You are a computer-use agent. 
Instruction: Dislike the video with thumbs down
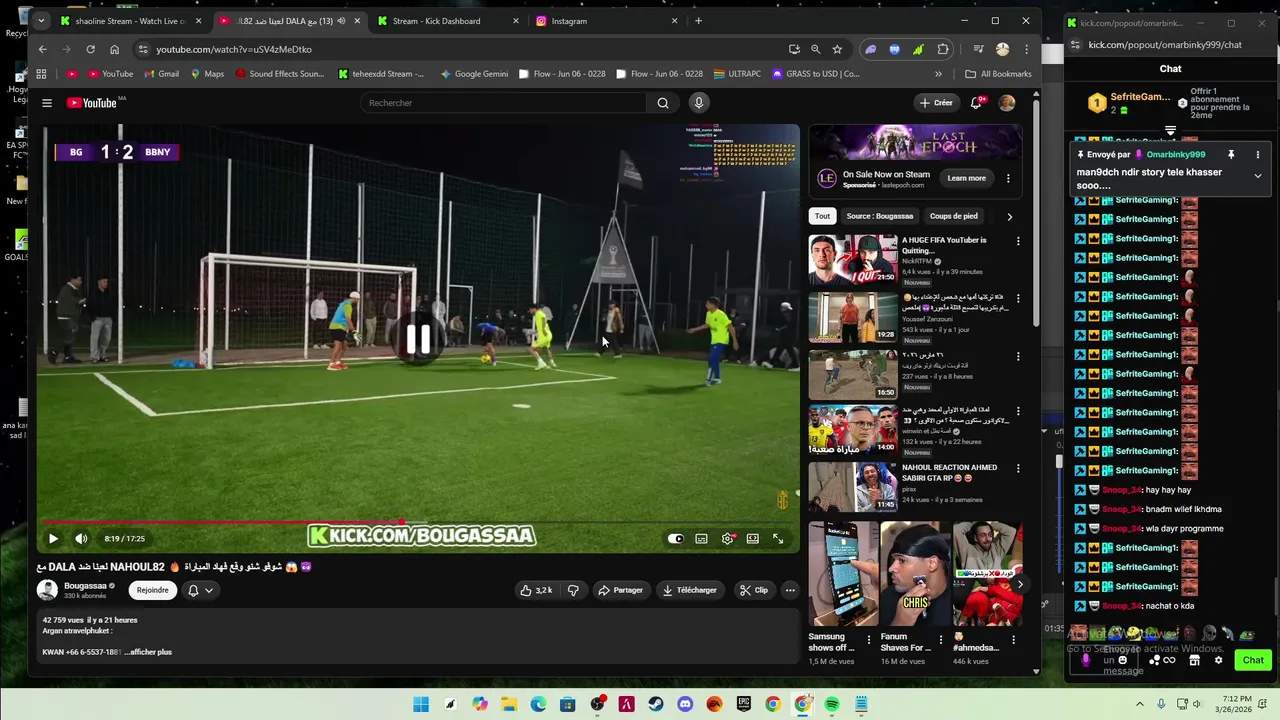coord(573,590)
